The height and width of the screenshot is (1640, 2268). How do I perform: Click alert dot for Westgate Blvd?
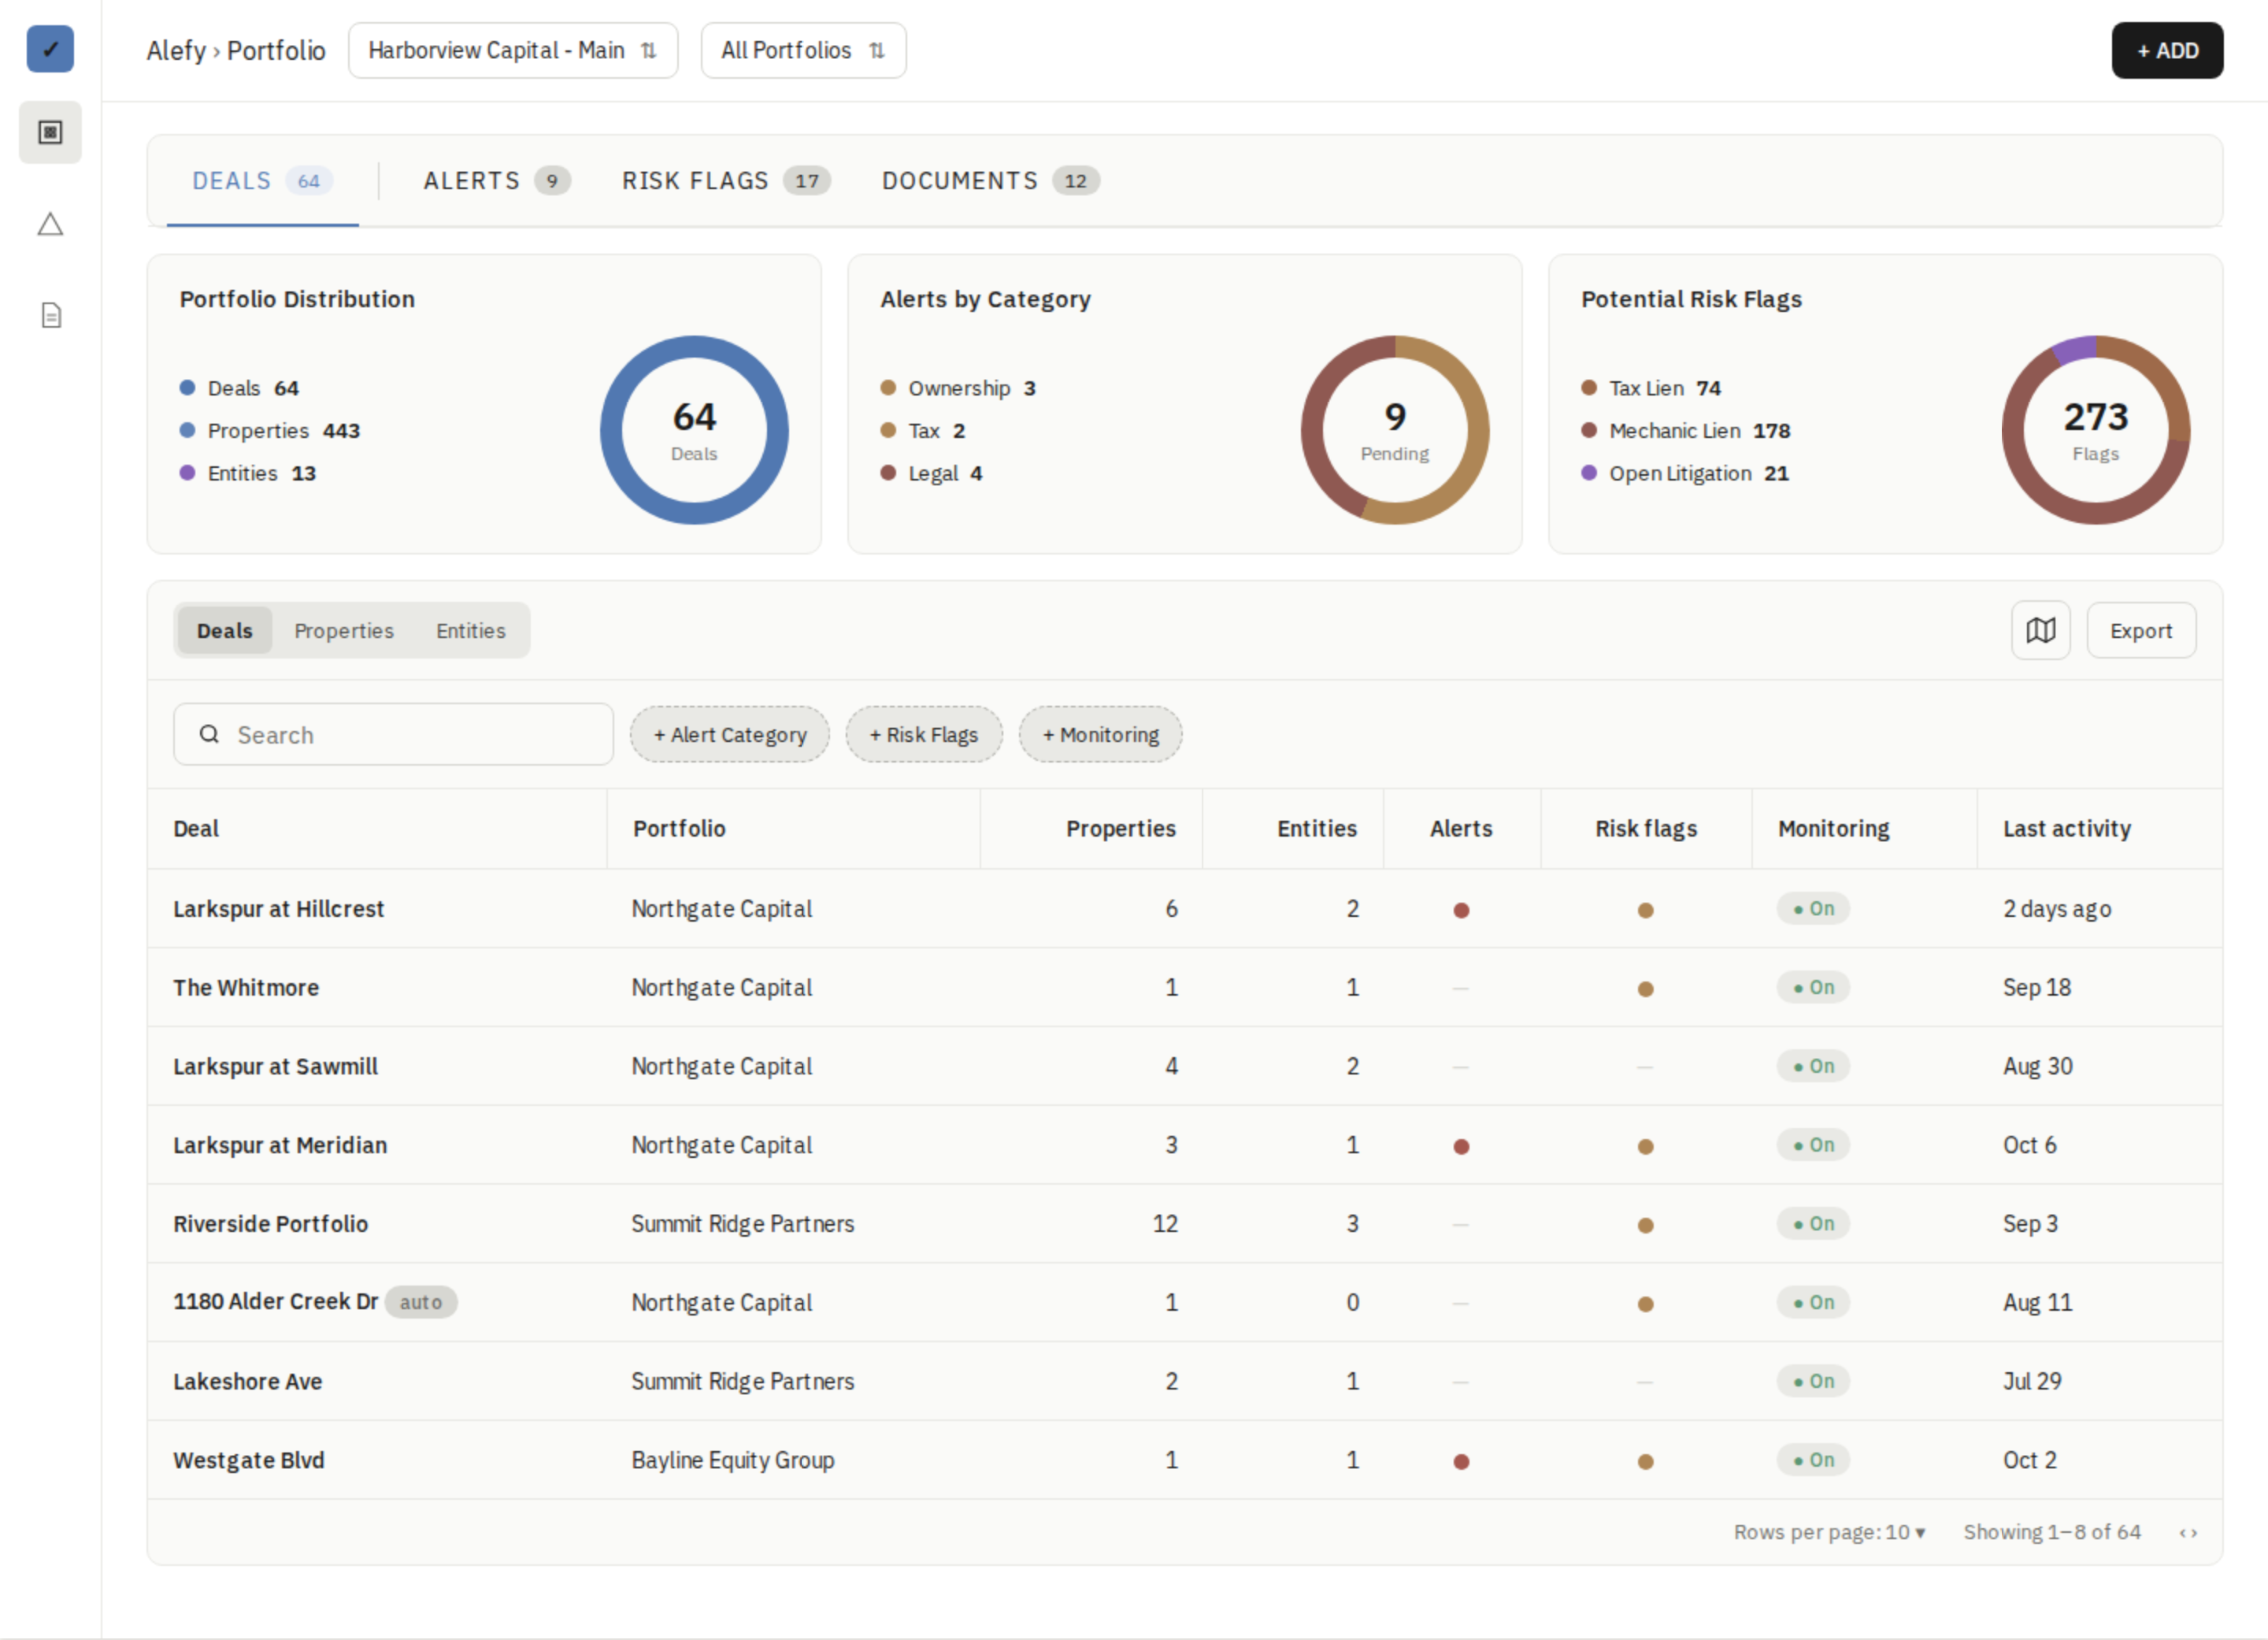1461,1461
